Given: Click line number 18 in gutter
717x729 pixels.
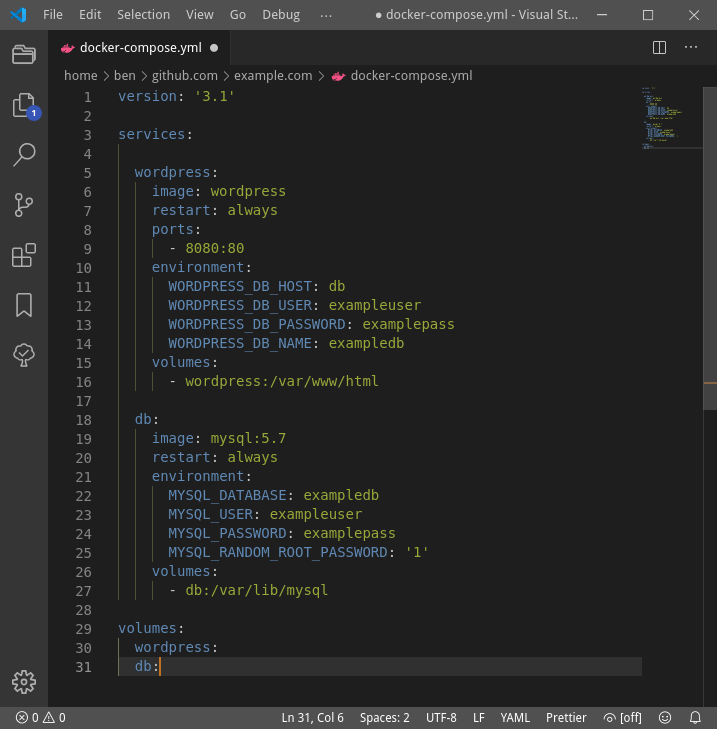Looking at the screenshot, I should [84, 420].
